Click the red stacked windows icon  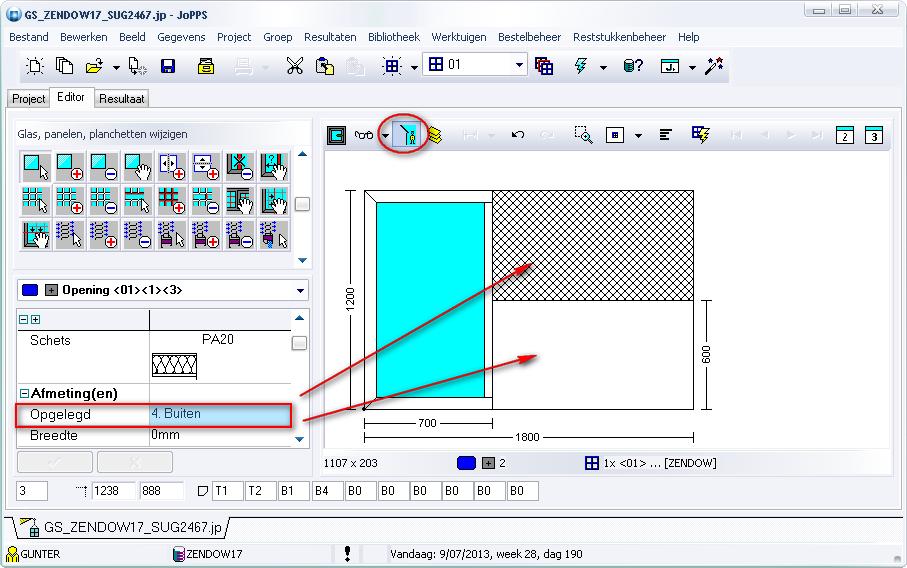[544, 66]
